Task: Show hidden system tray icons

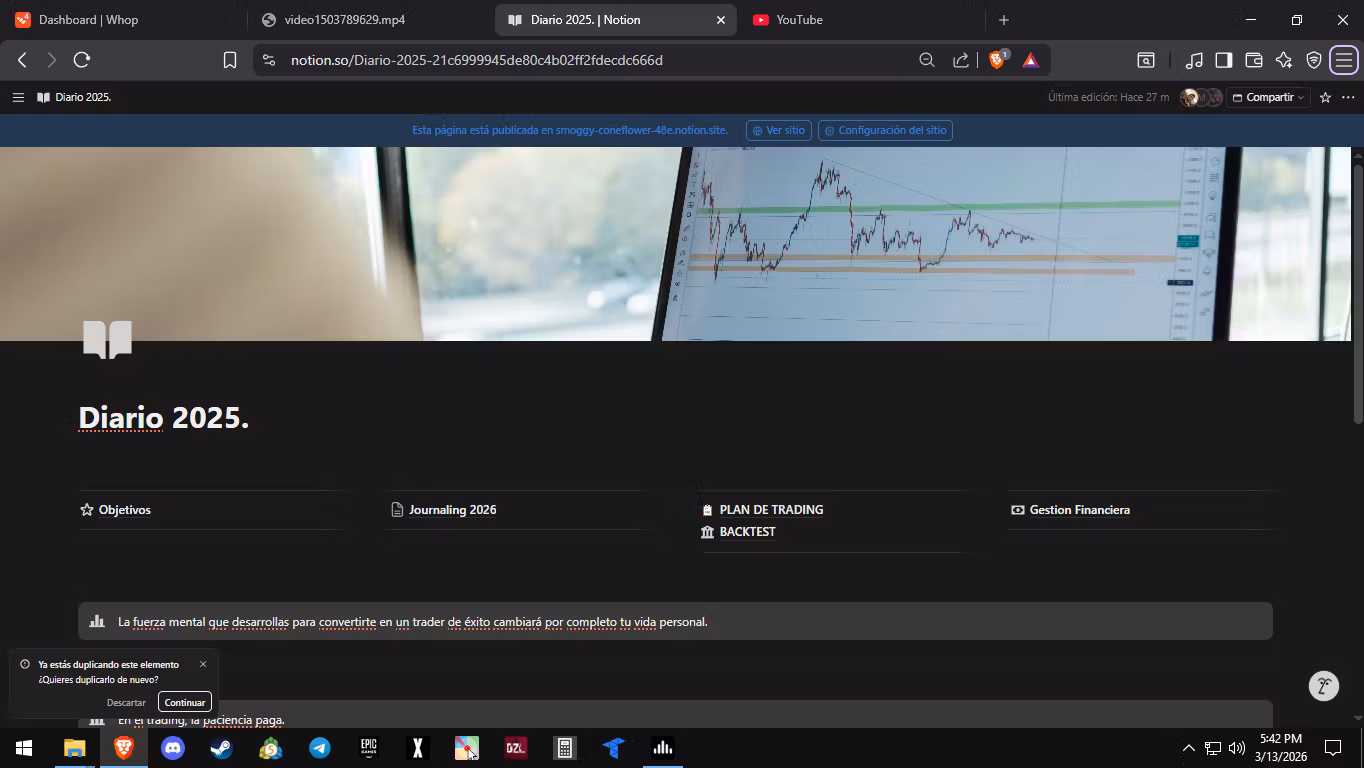Action: pyautogui.click(x=1188, y=748)
